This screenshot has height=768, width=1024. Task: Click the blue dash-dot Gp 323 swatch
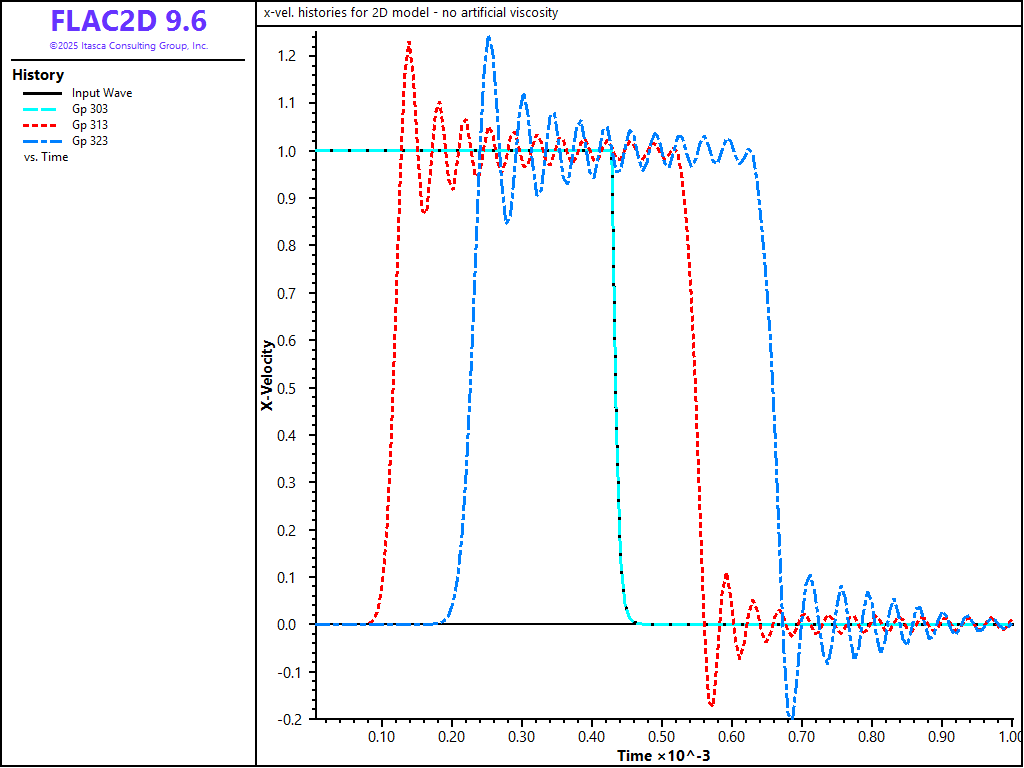pyautogui.click(x=41, y=141)
